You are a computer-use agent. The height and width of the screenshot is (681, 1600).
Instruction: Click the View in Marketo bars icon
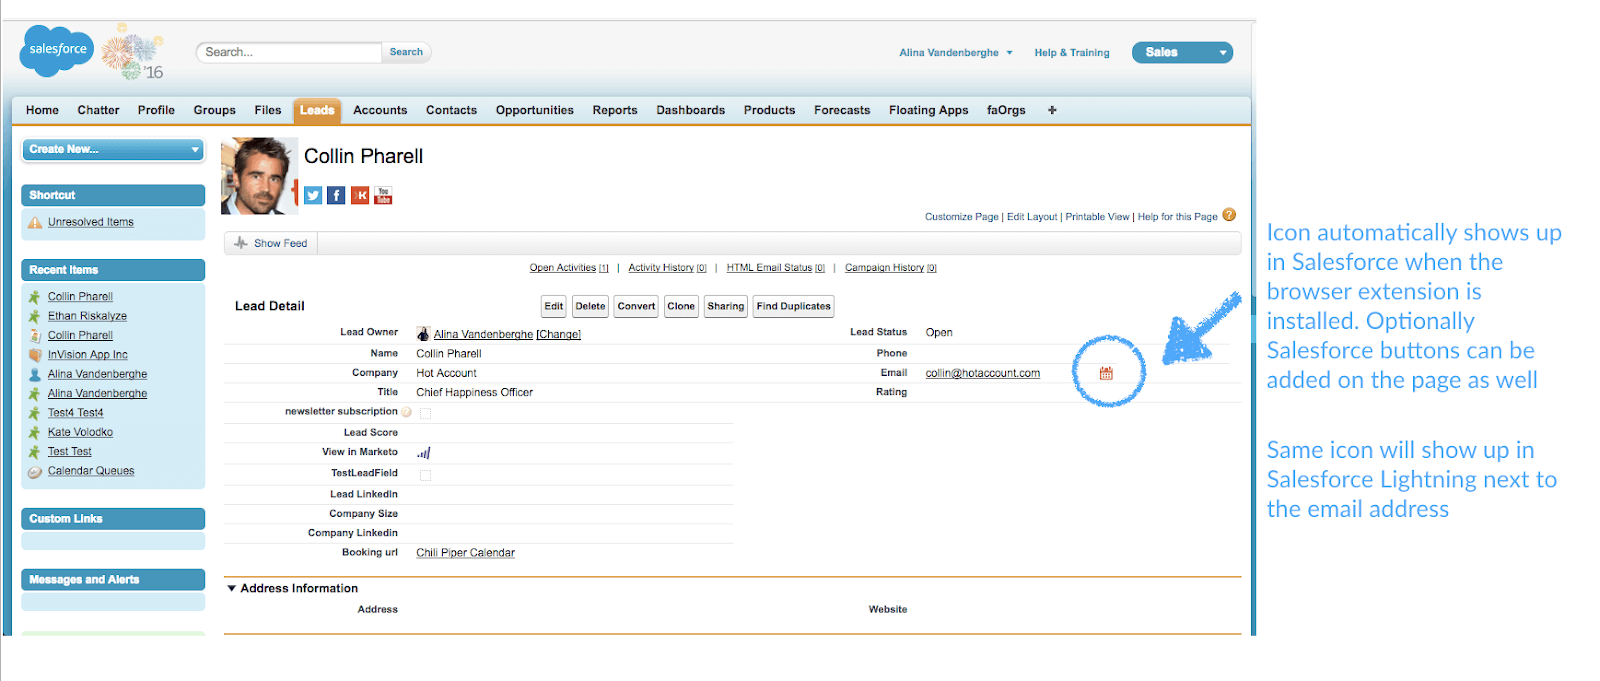[424, 453]
